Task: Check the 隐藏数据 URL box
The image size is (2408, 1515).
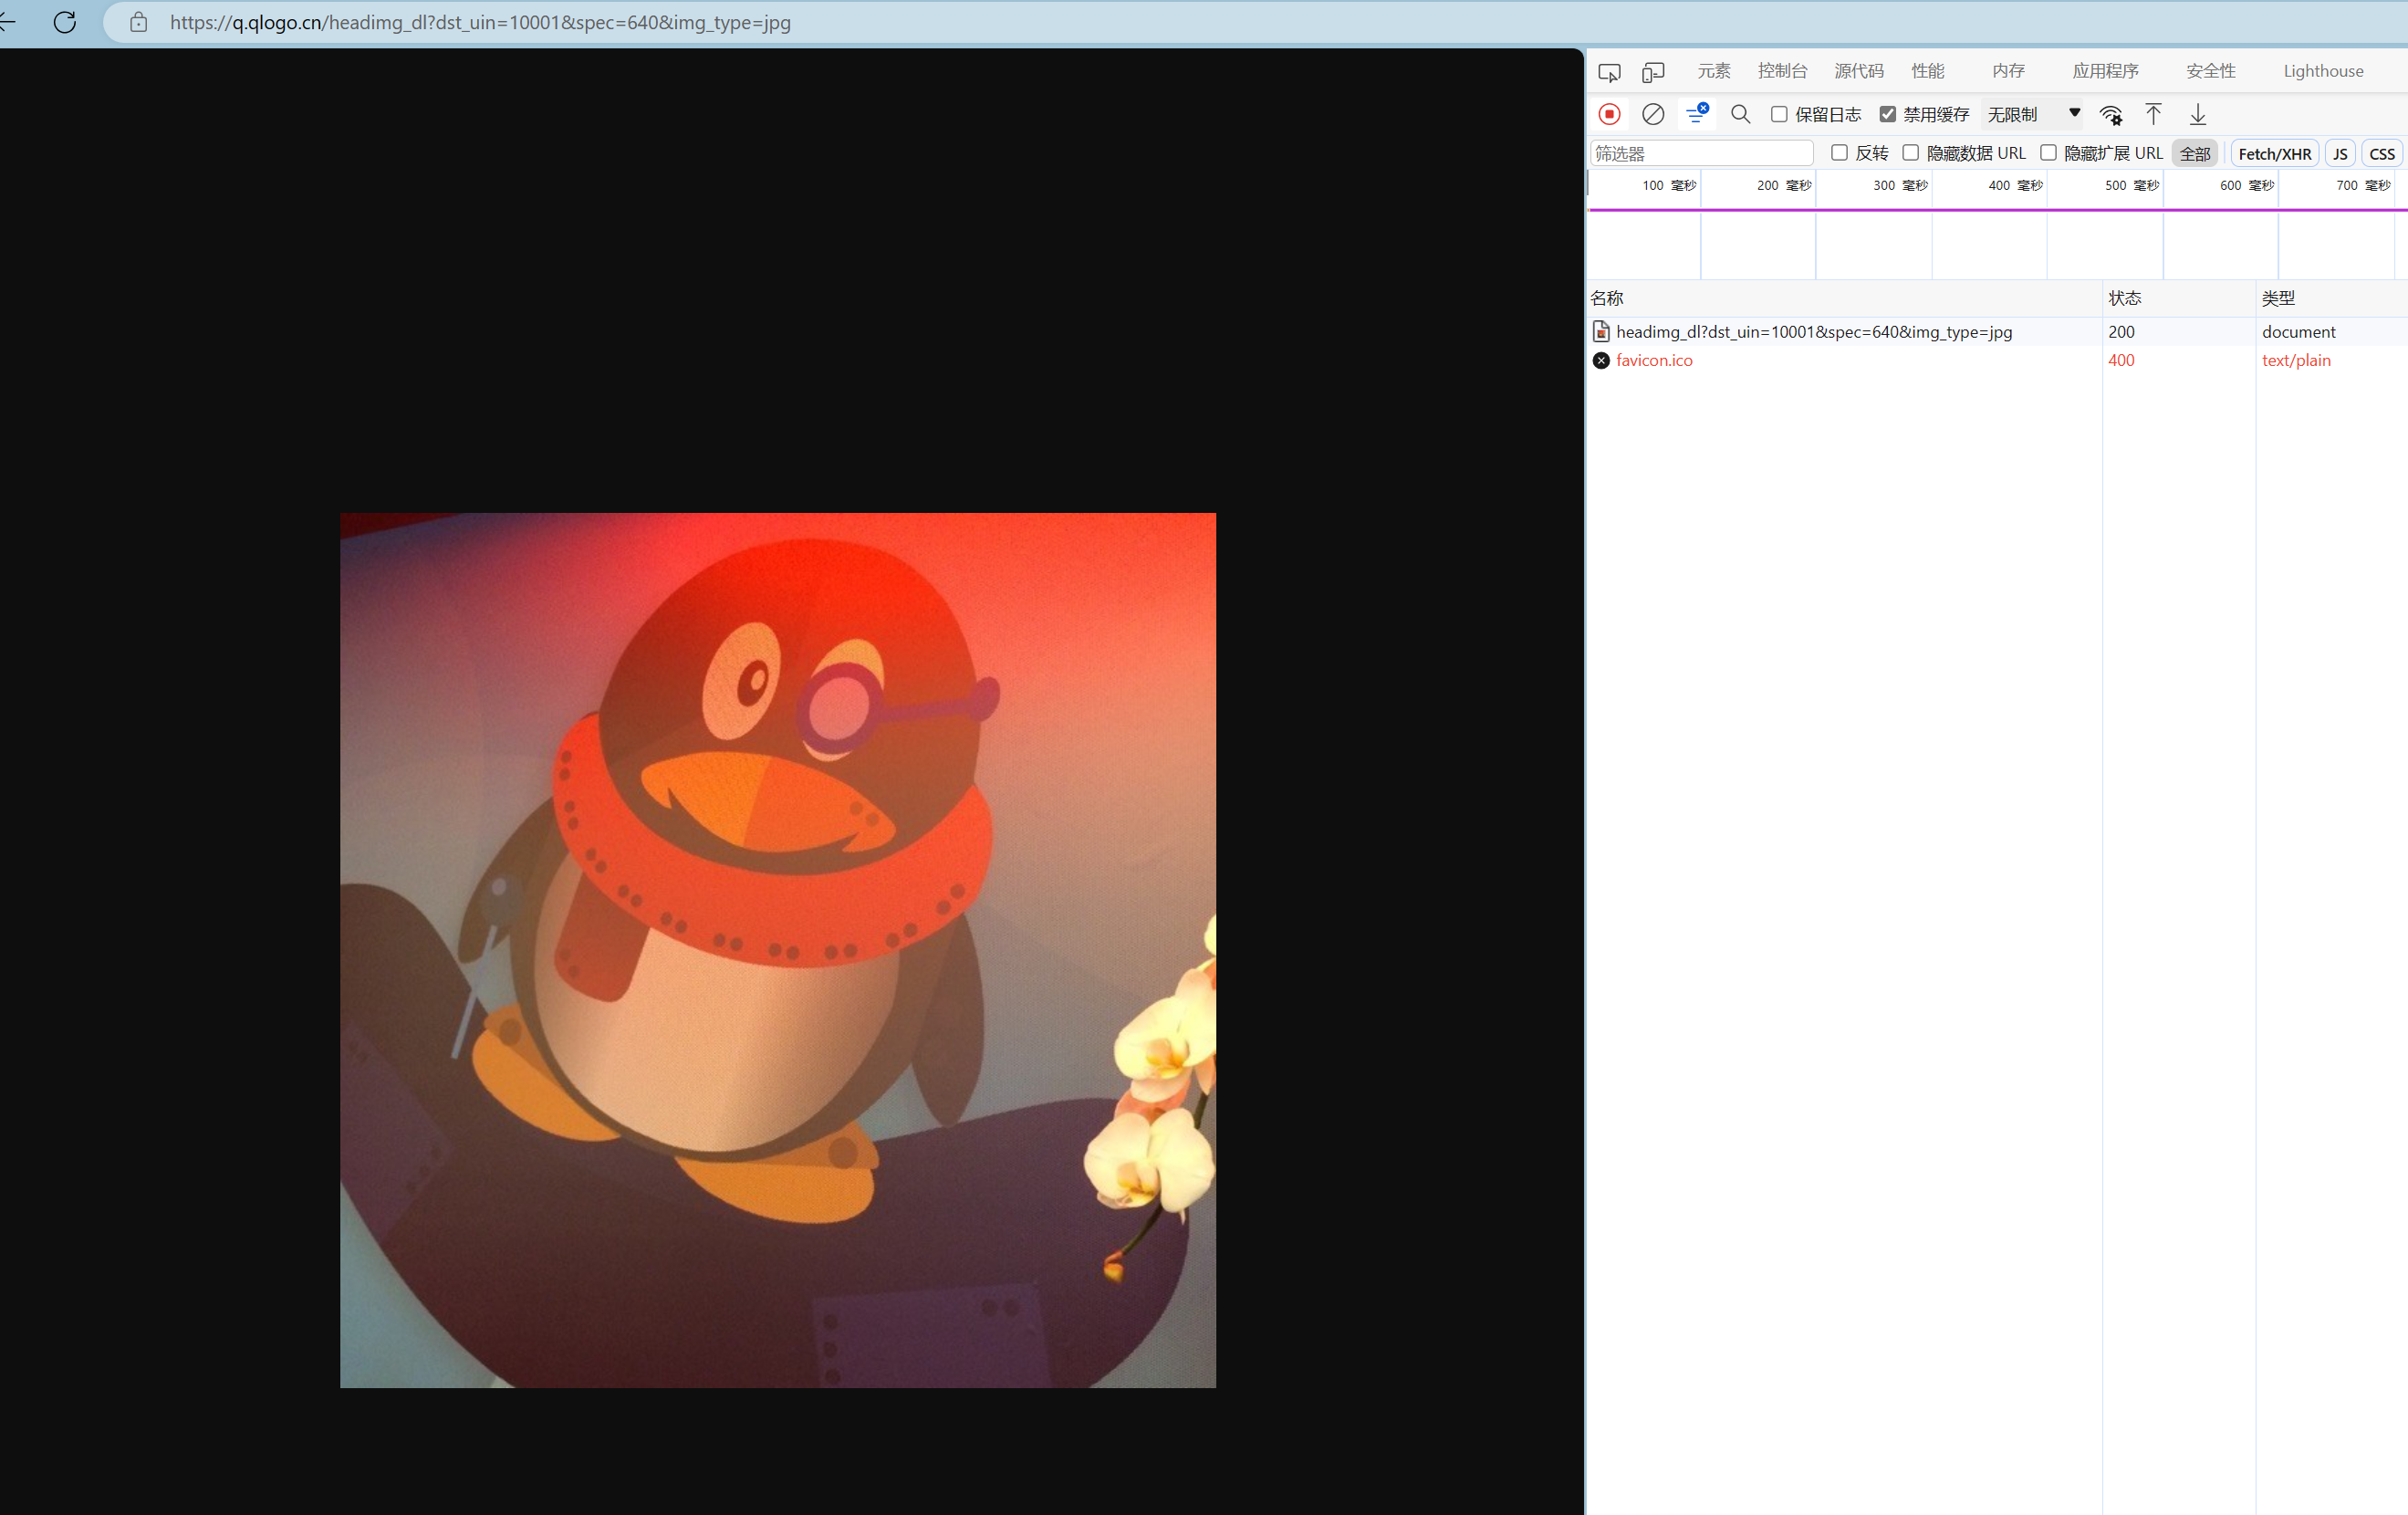Action: click(1910, 152)
